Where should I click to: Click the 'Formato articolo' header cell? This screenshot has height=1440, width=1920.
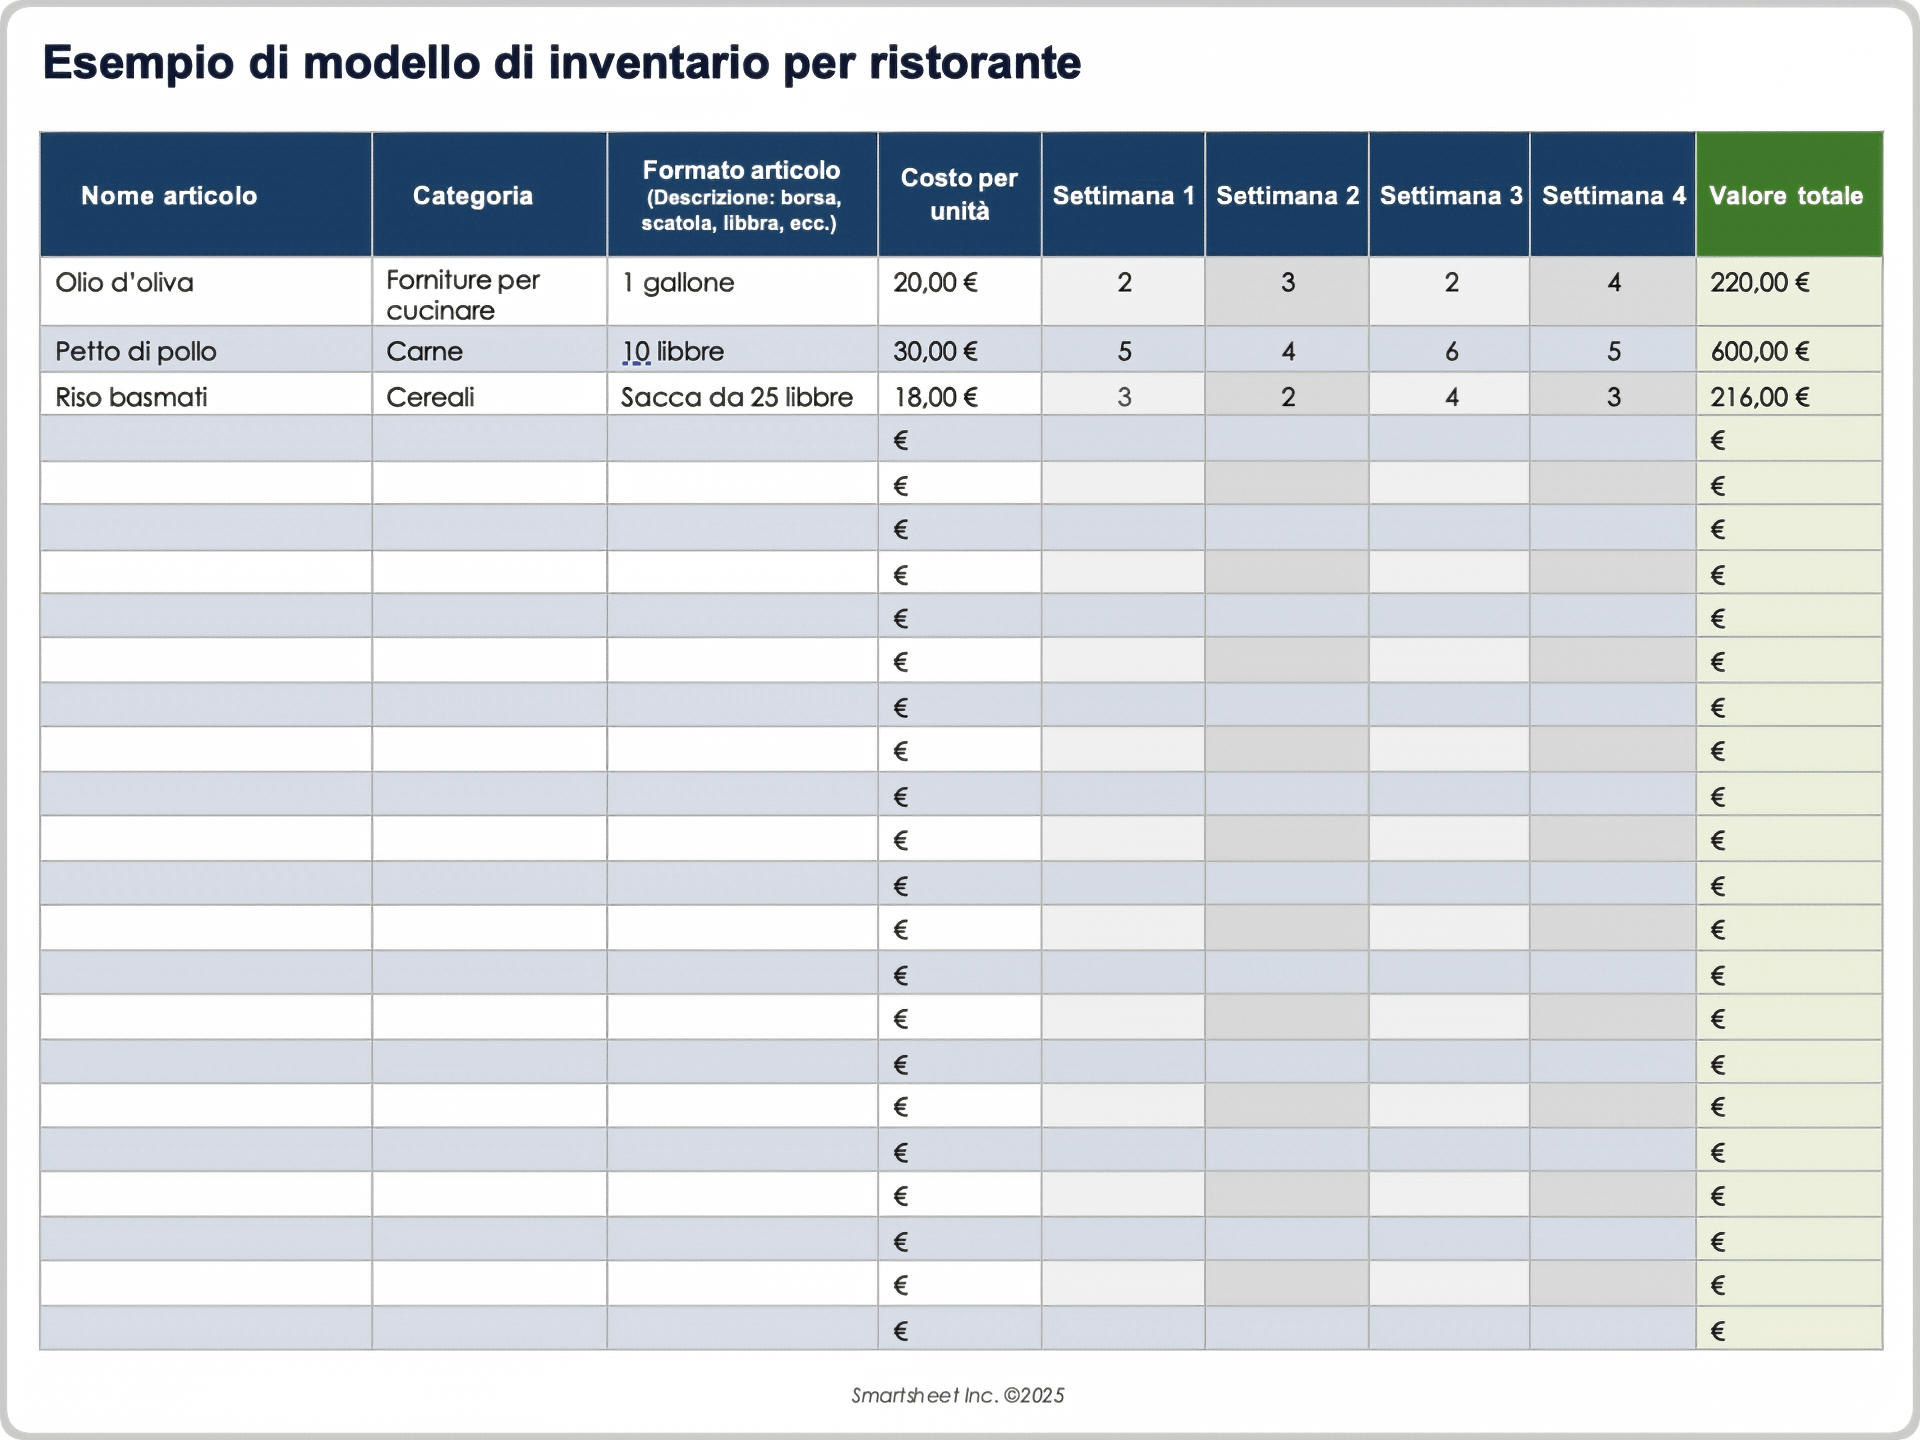tap(742, 193)
